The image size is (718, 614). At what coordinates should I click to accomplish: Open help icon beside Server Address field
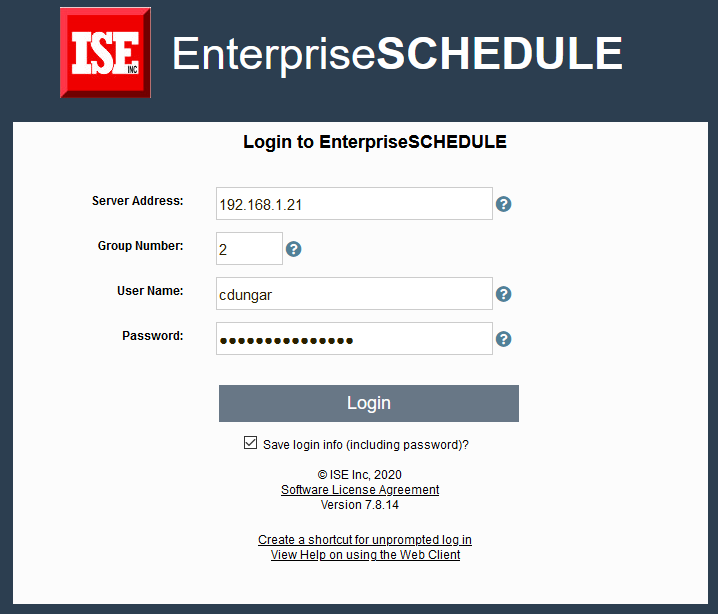504,204
